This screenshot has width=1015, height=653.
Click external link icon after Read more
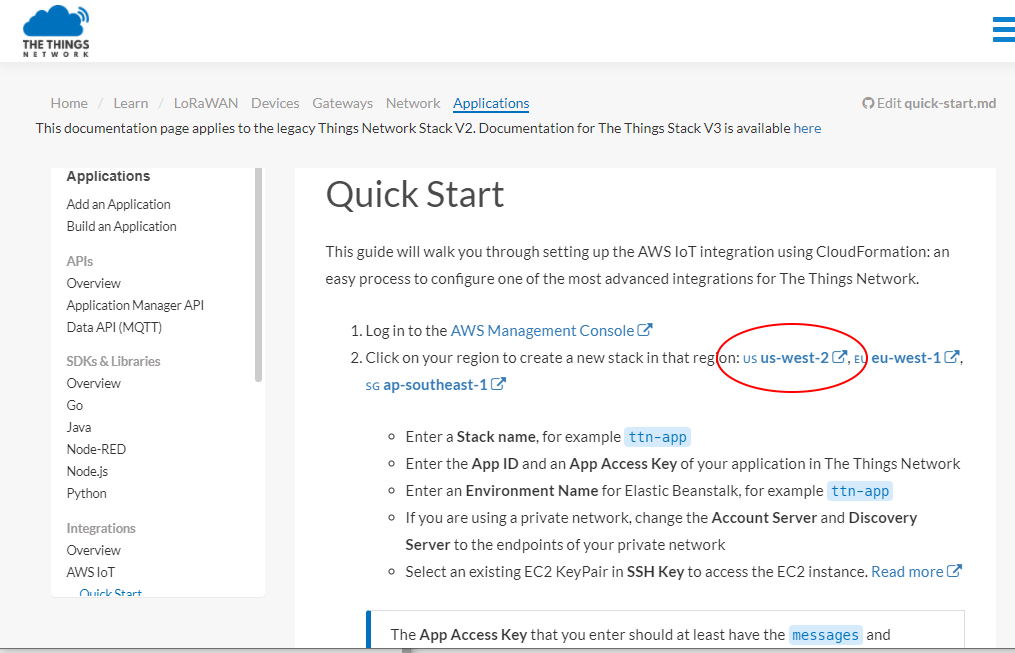tap(954, 571)
